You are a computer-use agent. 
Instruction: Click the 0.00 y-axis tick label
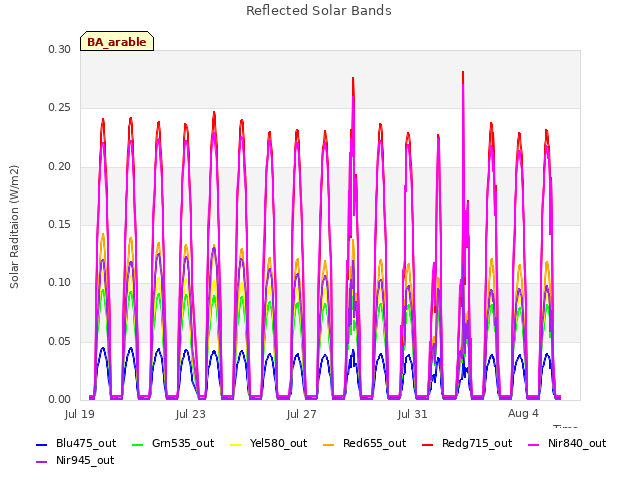(60, 399)
